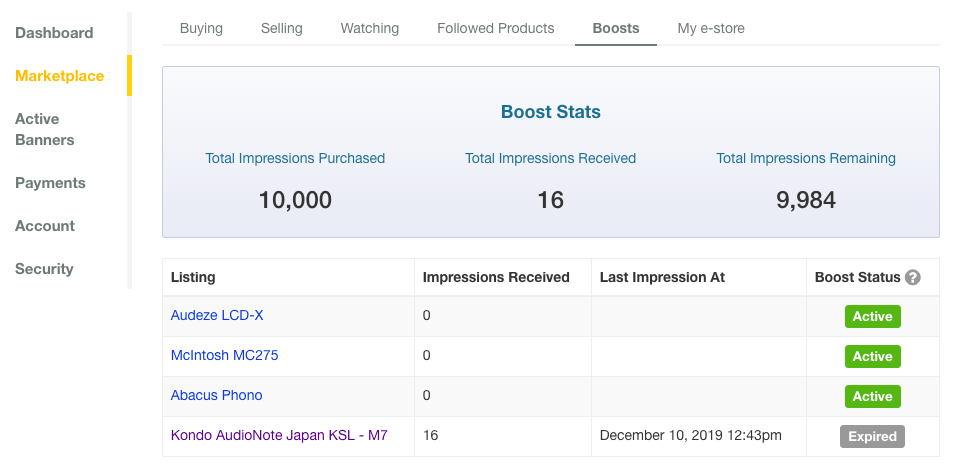This screenshot has height=469, width=956.
Task: Select the Boosts tab
Action: (x=616, y=29)
